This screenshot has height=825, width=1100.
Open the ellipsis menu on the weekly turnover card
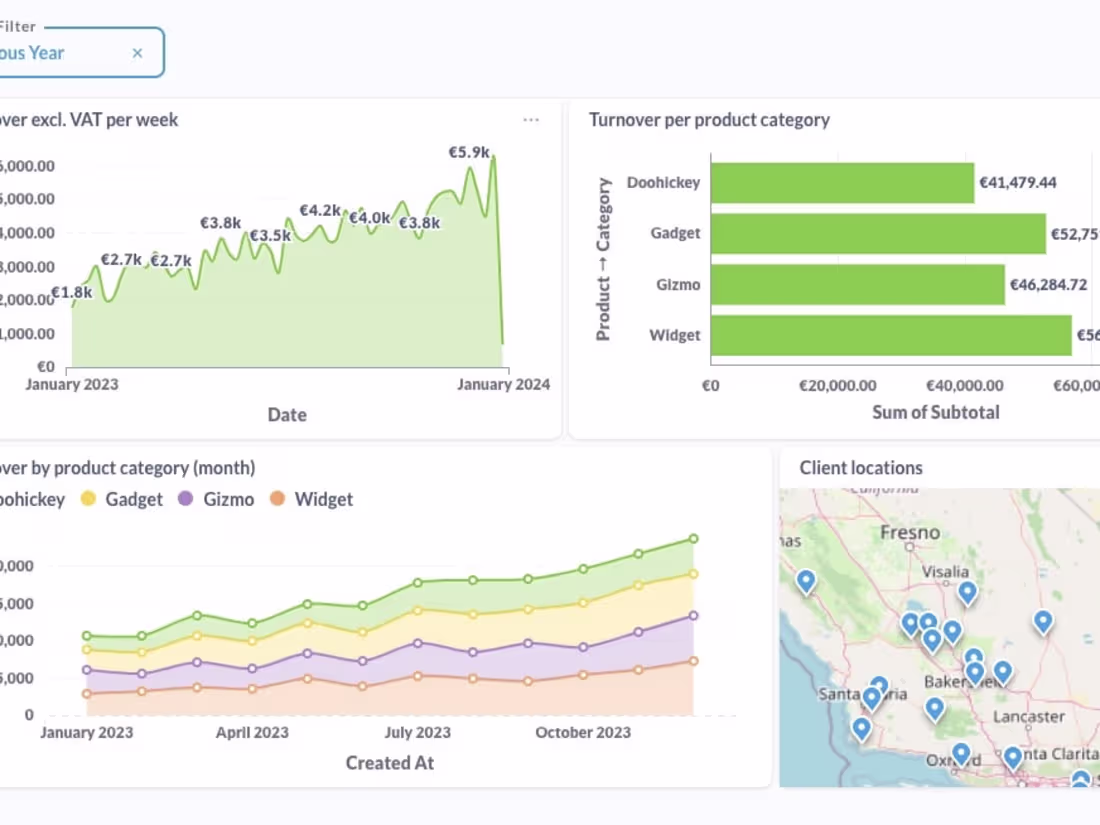pos(531,119)
